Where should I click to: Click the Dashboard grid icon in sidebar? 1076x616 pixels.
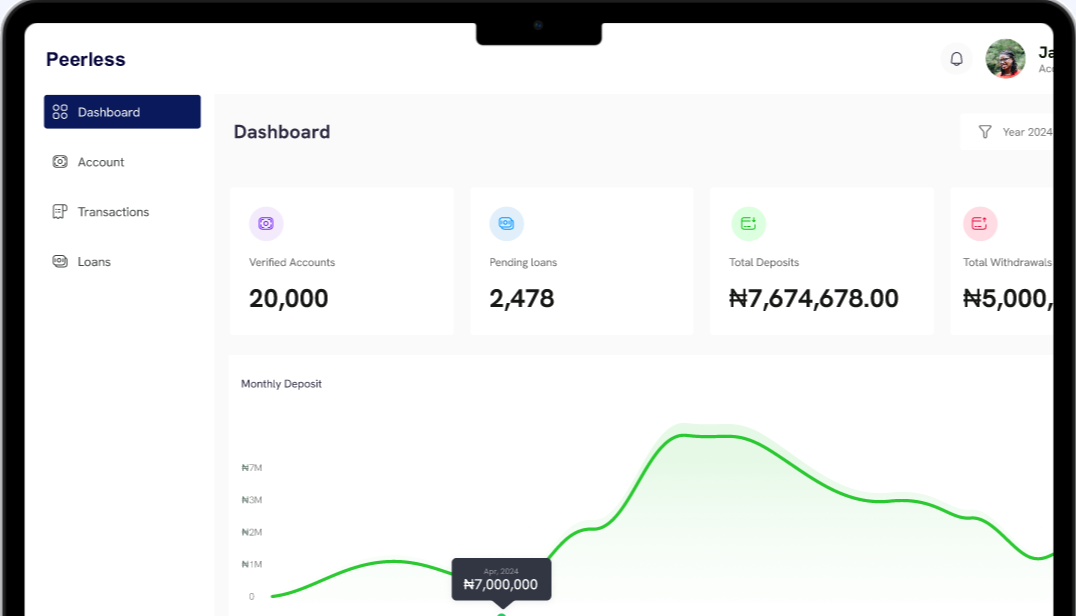[60, 112]
